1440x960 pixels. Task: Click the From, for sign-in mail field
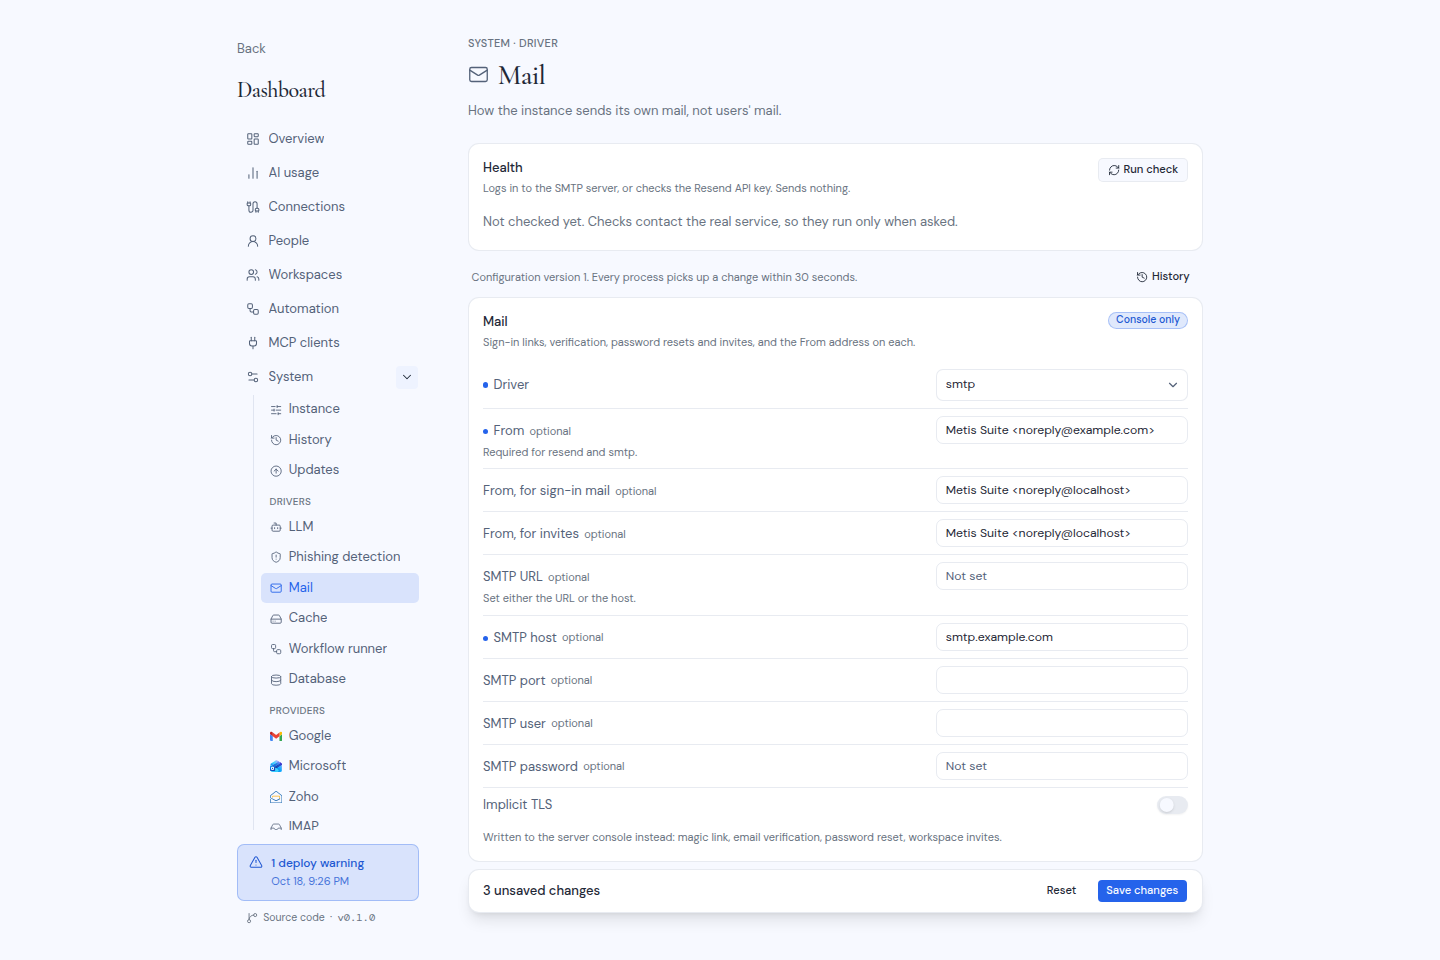[x=1062, y=491]
